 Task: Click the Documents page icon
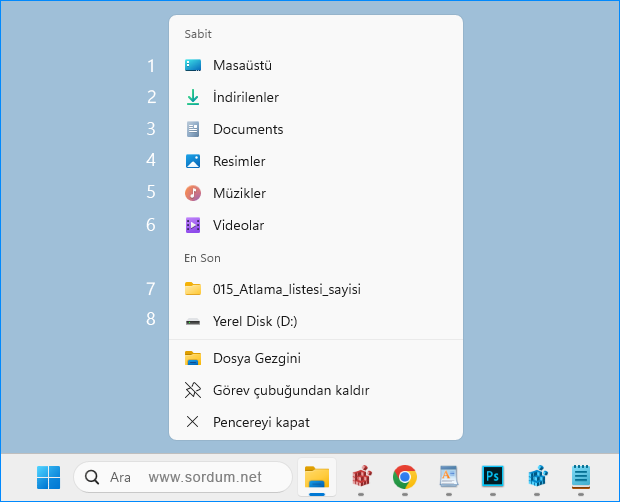point(193,129)
